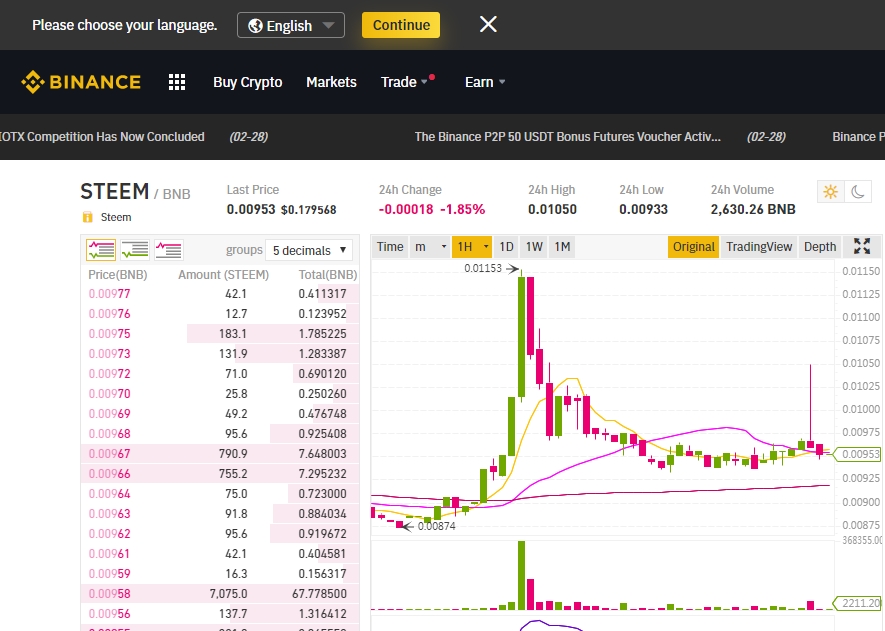Click the Last Price value 0.00953
This screenshot has height=631, width=885.
251,209
